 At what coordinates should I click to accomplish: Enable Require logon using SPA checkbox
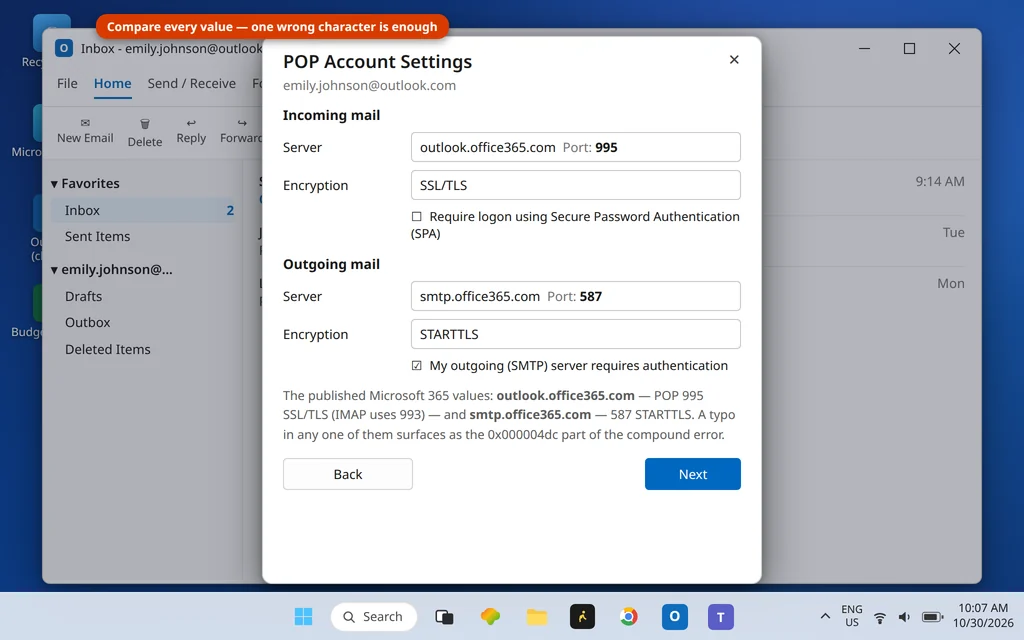[x=417, y=216]
